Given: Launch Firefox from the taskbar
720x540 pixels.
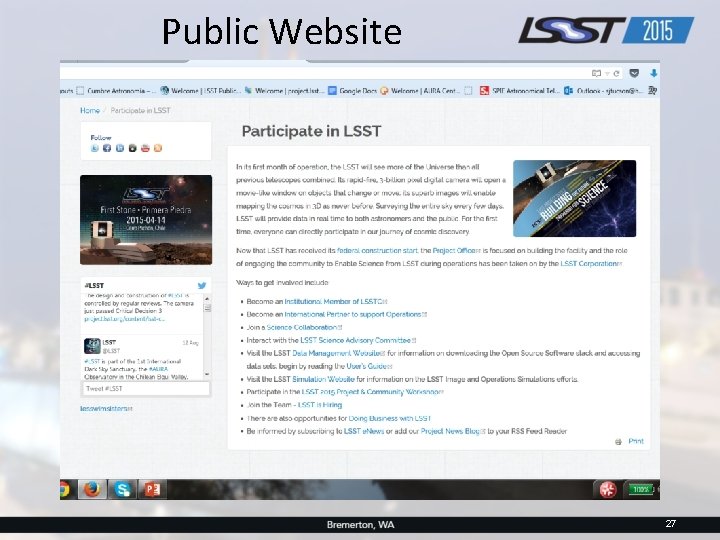Looking at the screenshot, I should point(92,489).
